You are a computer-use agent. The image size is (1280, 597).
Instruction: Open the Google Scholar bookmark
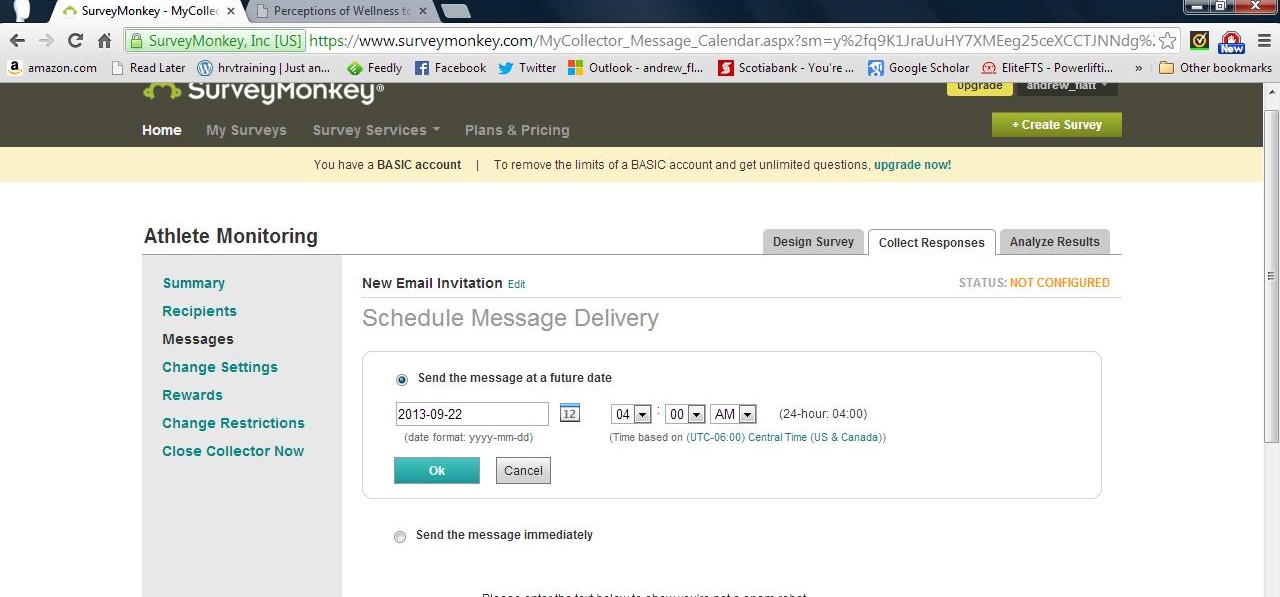pos(918,68)
